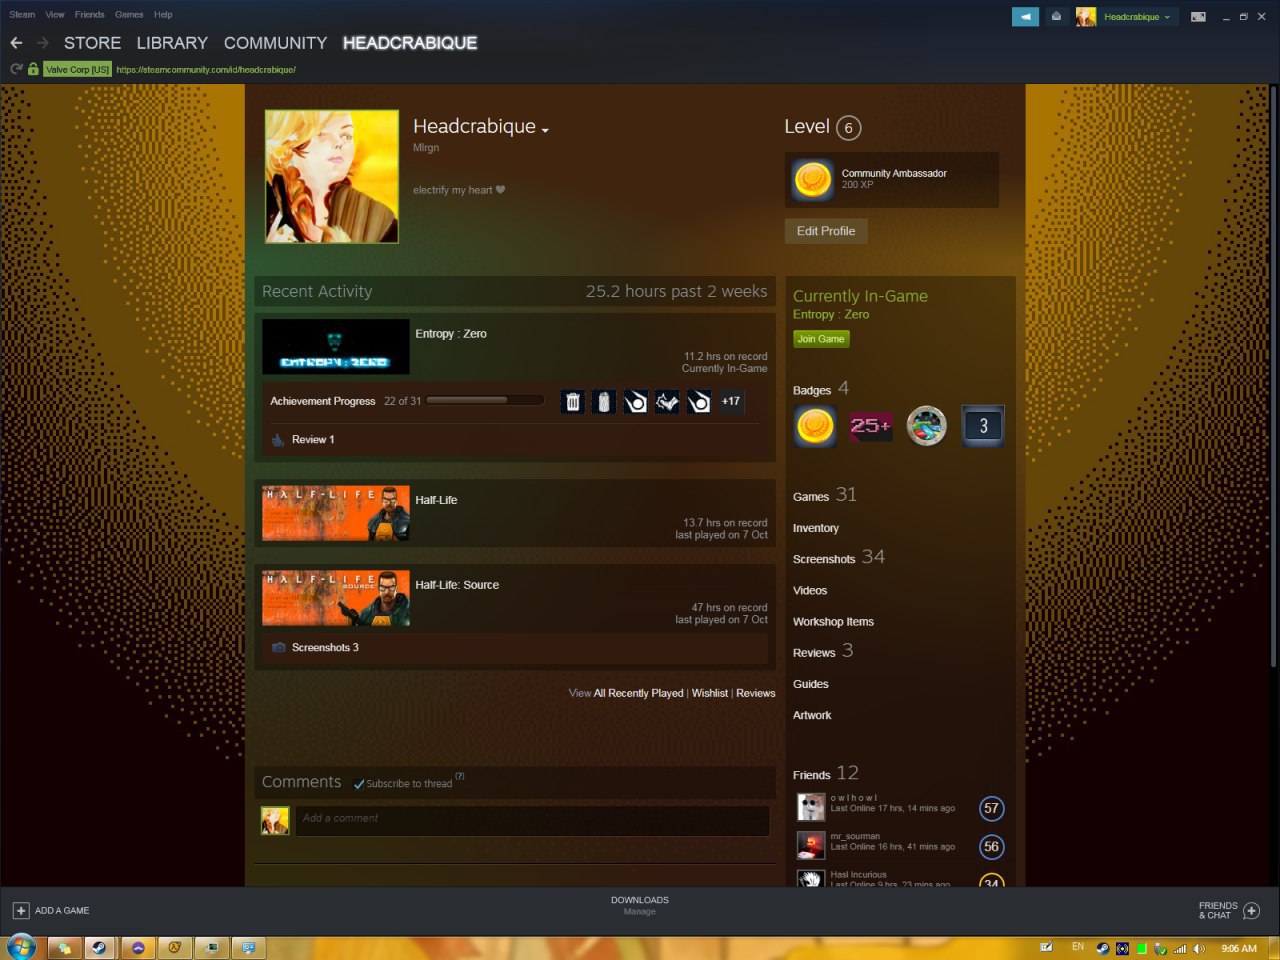Click the achievement progress bar
The image size is (1280, 960).
(485, 401)
